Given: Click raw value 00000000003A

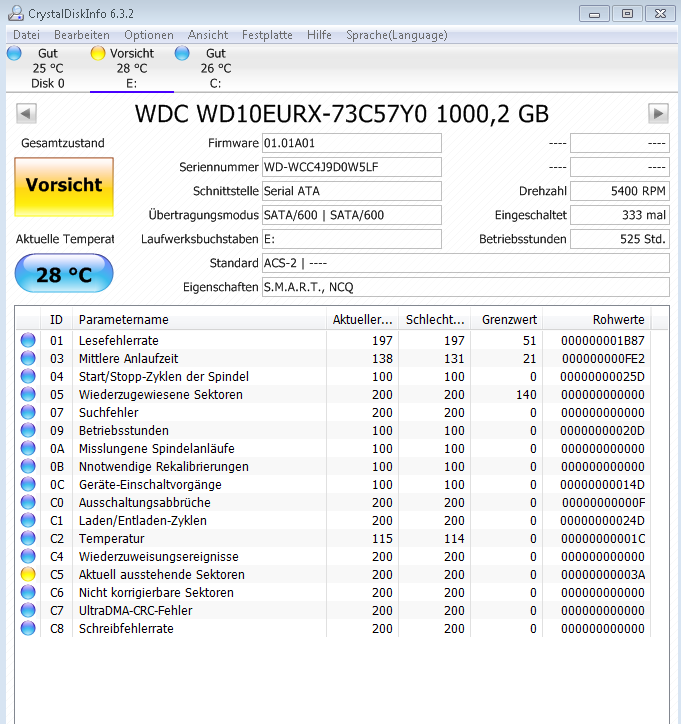Looking at the screenshot, I should click(x=603, y=575).
